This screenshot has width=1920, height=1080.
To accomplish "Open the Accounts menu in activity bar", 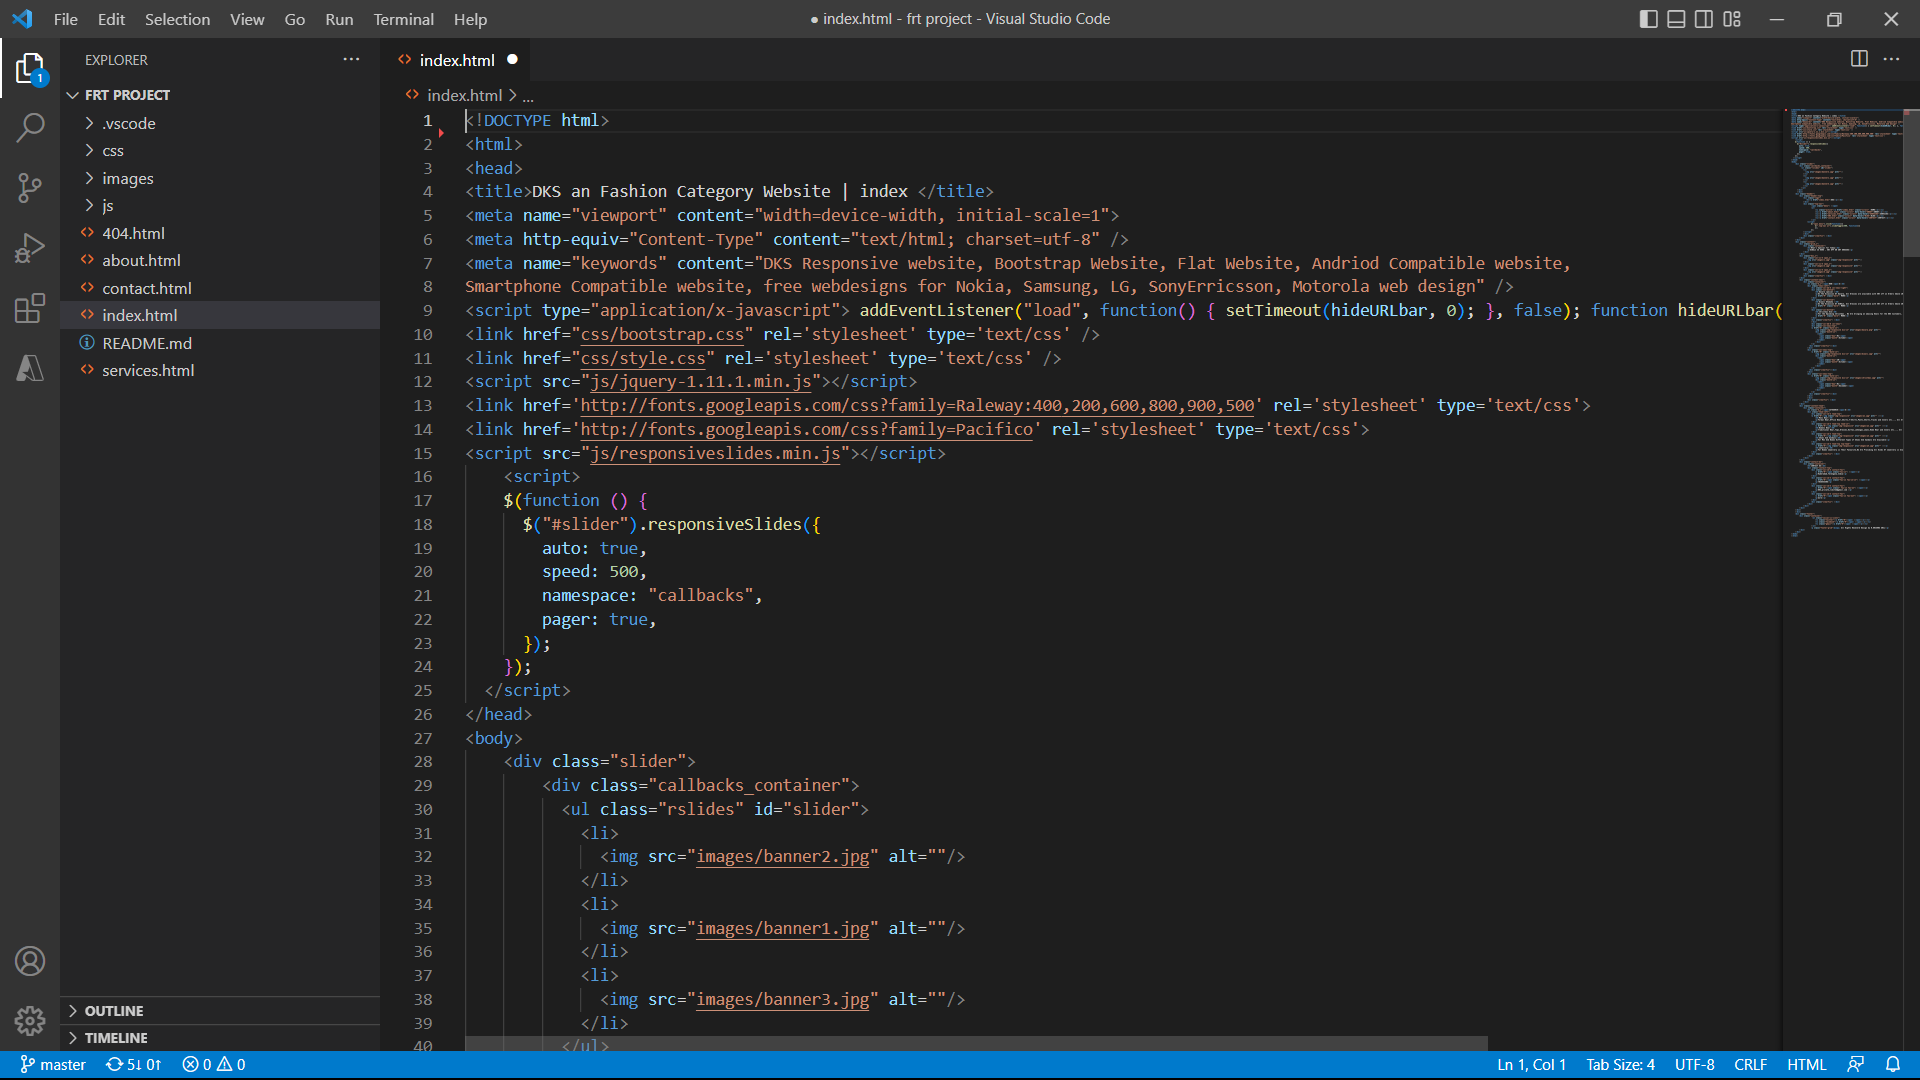I will point(30,960).
